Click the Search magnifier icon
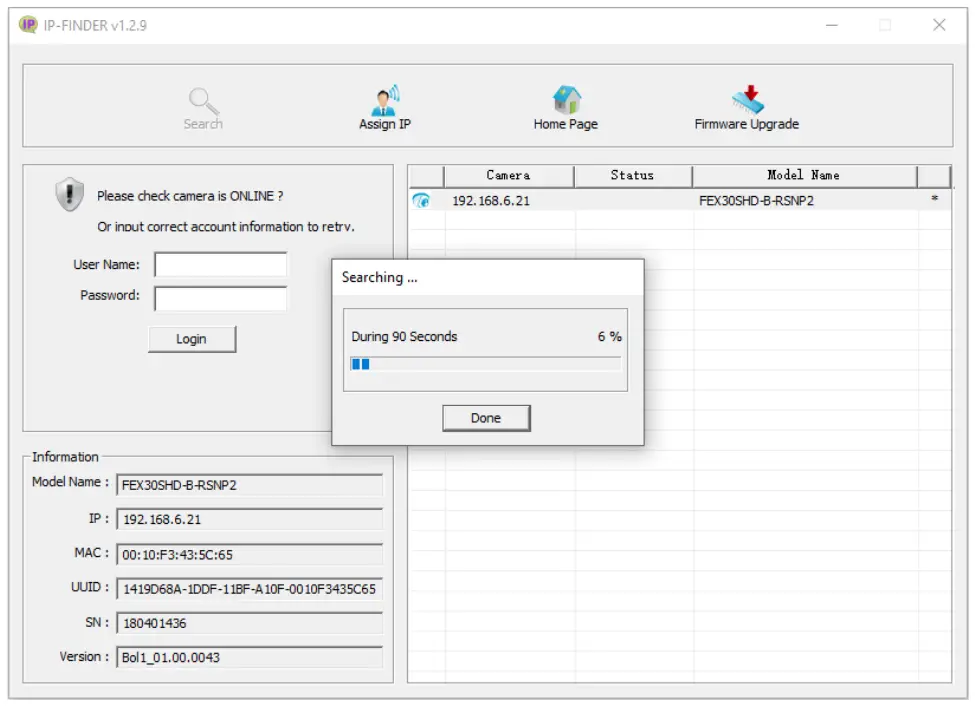This screenshot has height=706, width=975. (x=203, y=101)
